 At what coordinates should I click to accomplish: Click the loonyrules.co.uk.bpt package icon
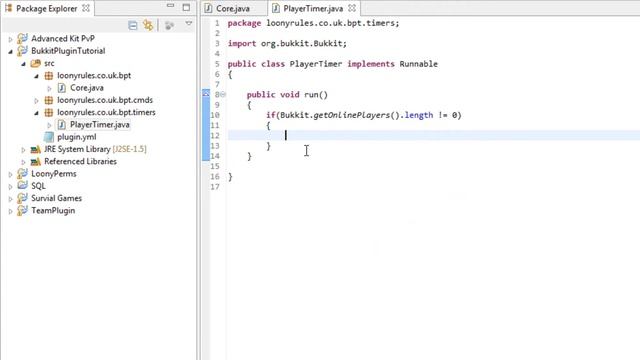point(49,76)
